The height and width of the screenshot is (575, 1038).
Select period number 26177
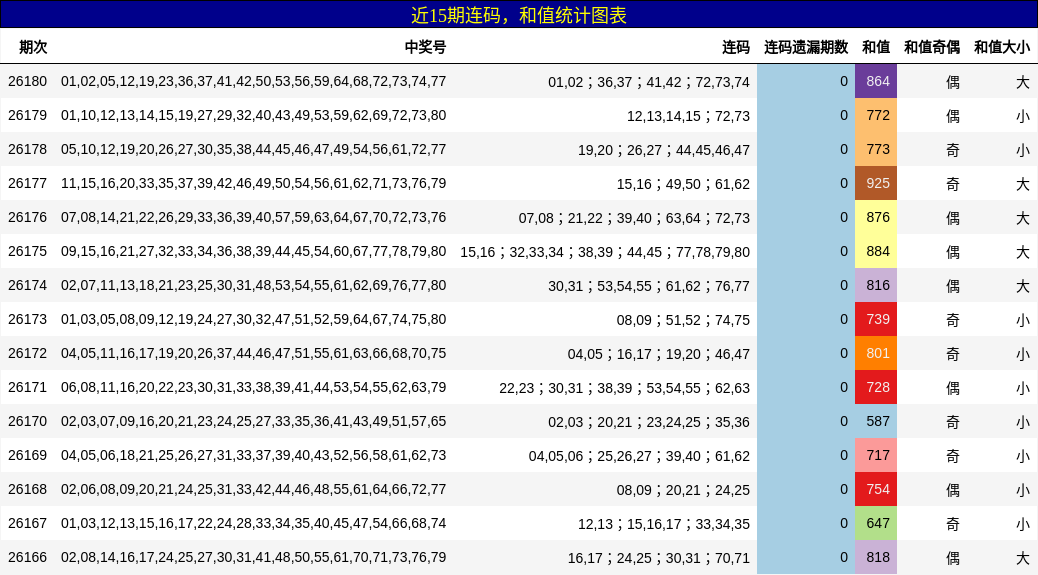tap(28, 183)
